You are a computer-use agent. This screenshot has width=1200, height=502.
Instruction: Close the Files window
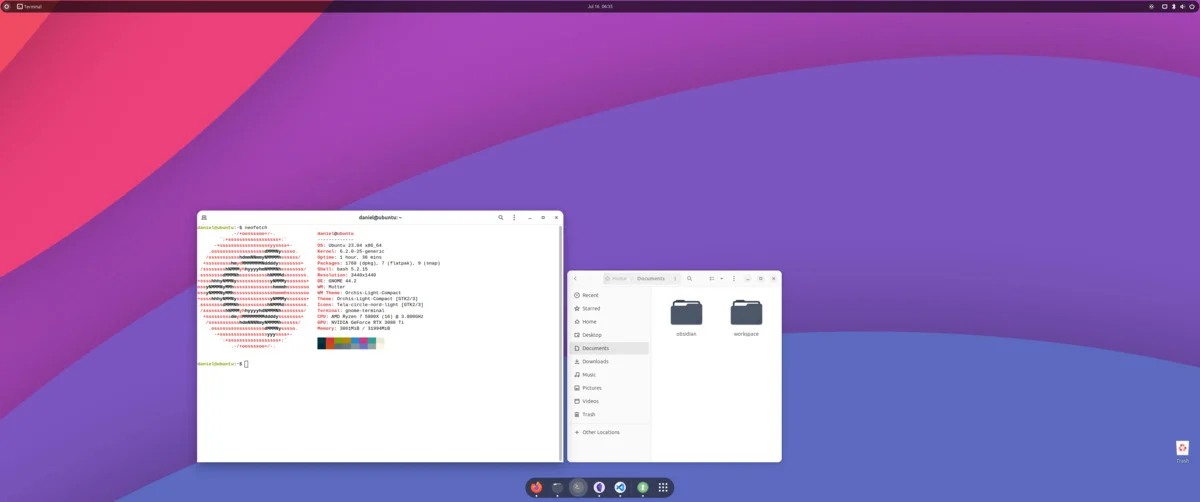(x=773, y=278)
